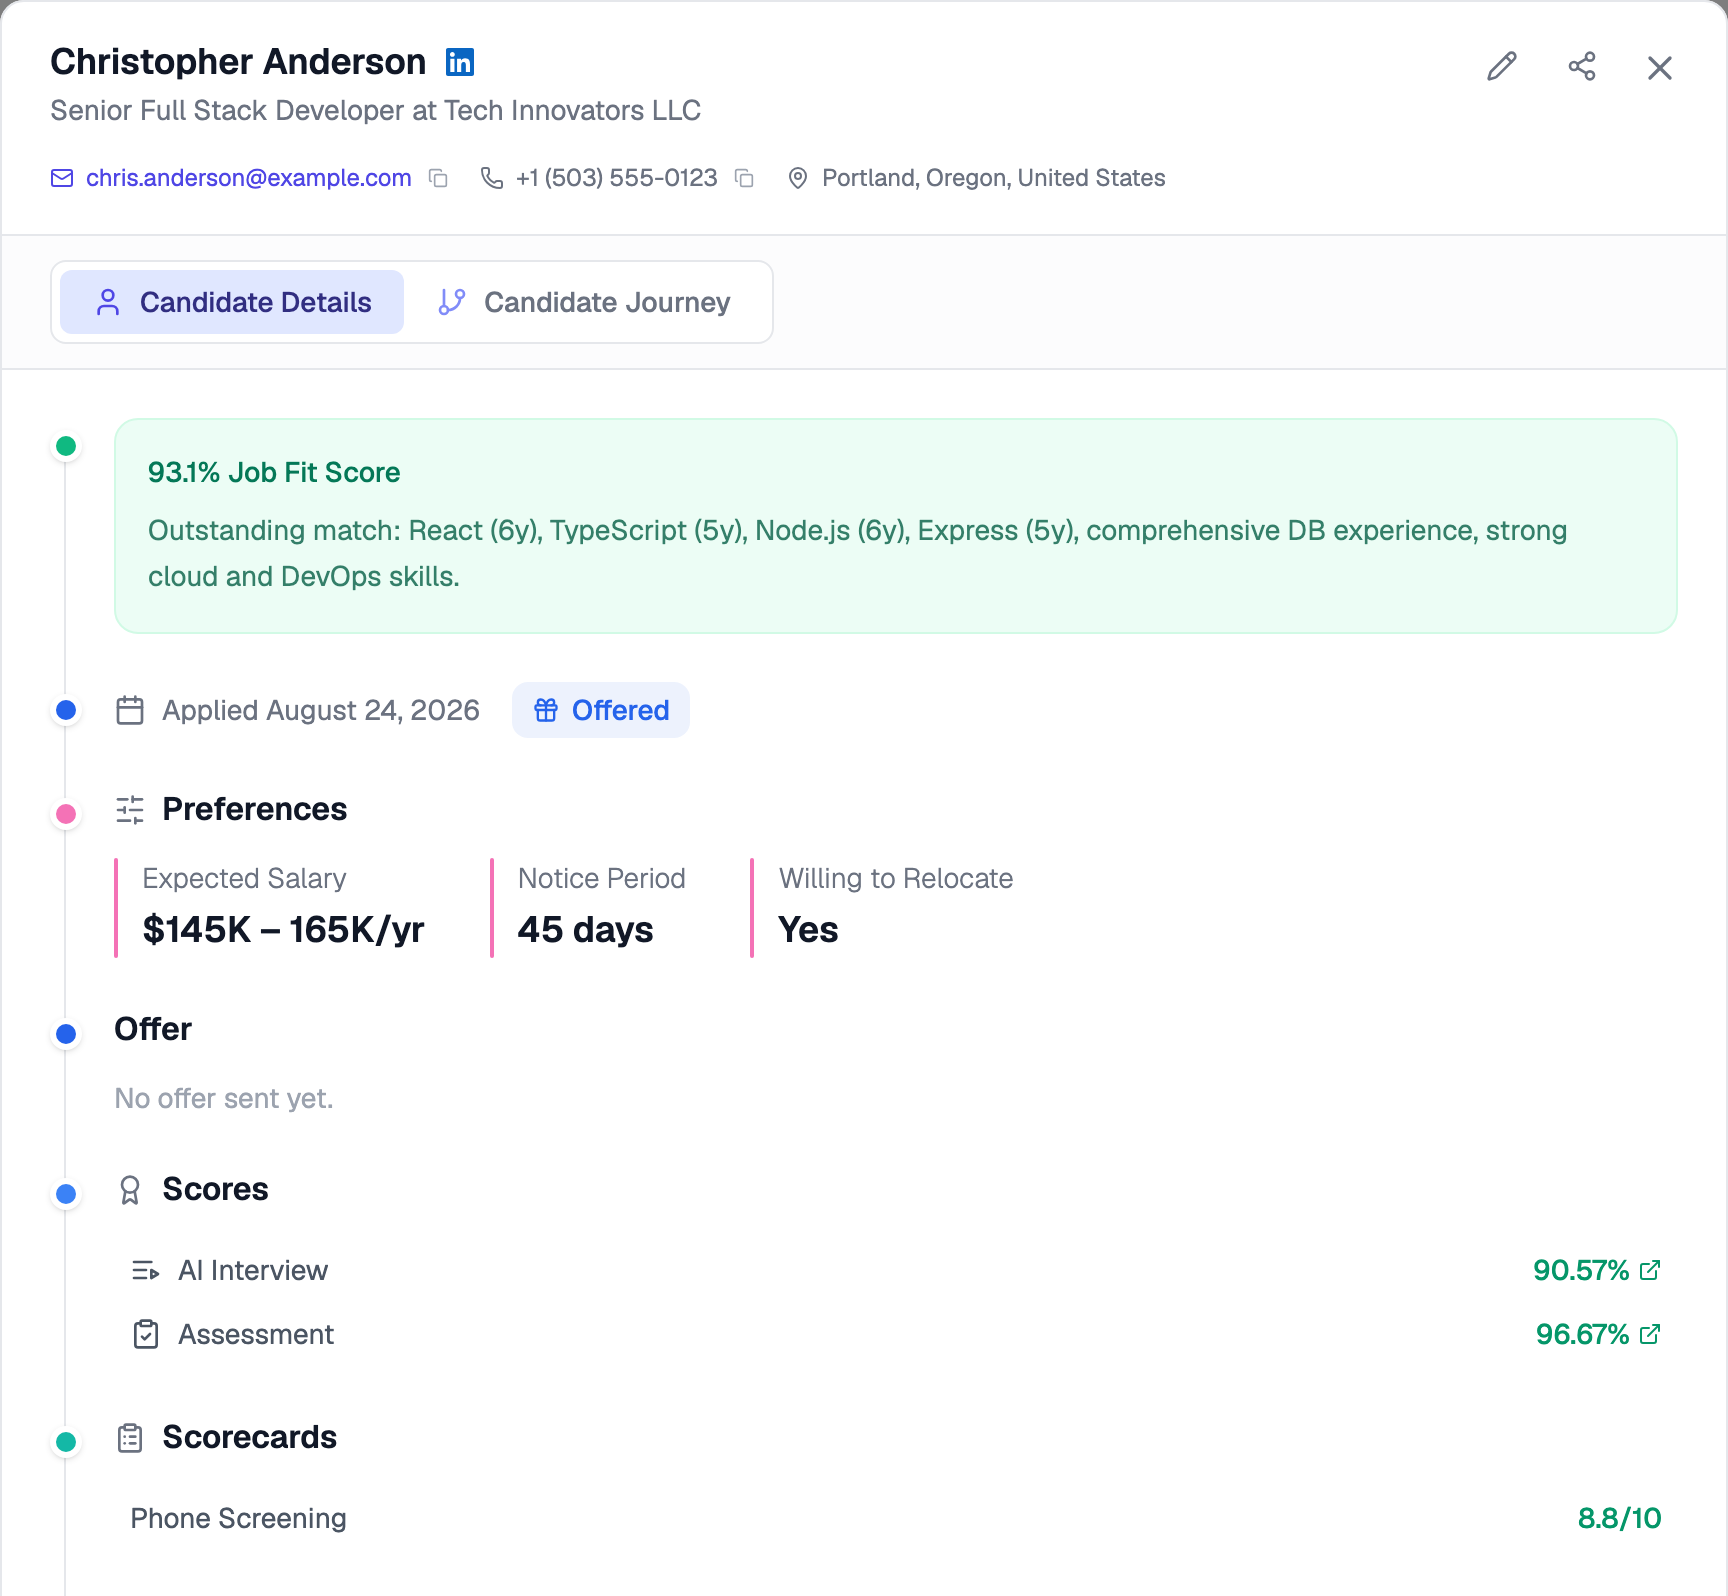Click the Senior Full Stack Developer subtitle
The height and width of the screenshot is (1596, 1728).
tap(375, 110)
